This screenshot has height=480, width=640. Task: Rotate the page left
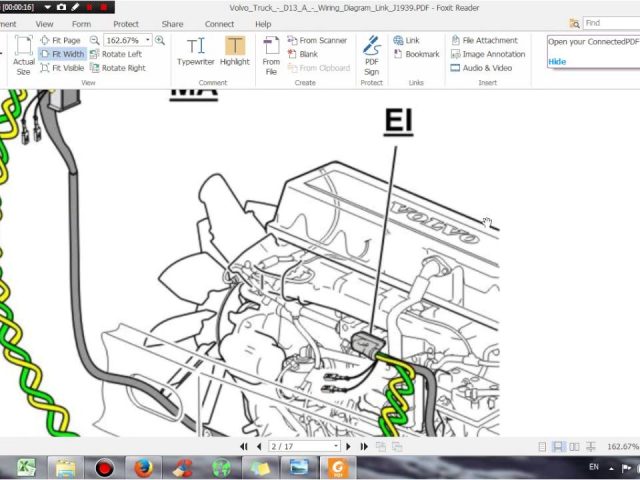pyautogui.click(x=116, y=54)
